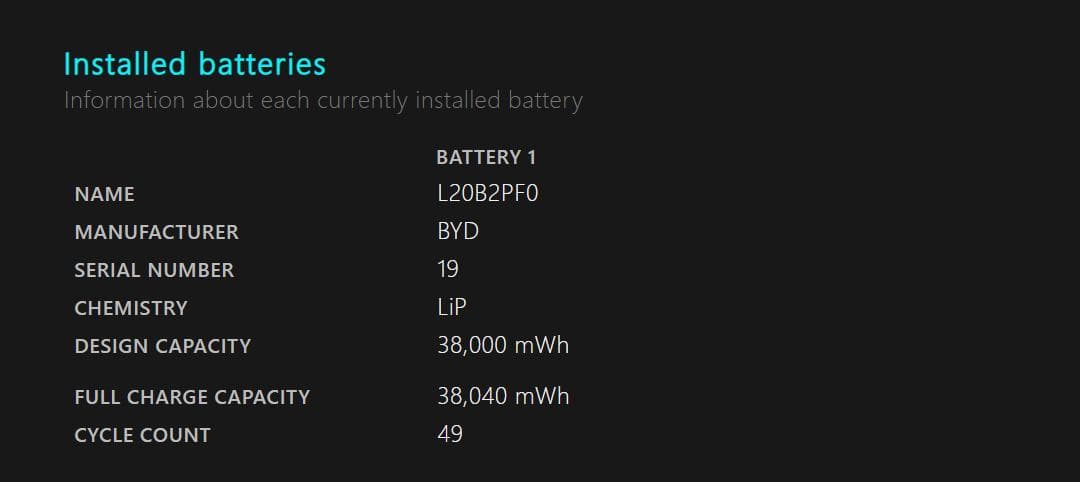Image resolution: width=1080 pixels, height=482 pixels.
Task: Click the CYCLE COUNT row label
Action: pos(142,435)
